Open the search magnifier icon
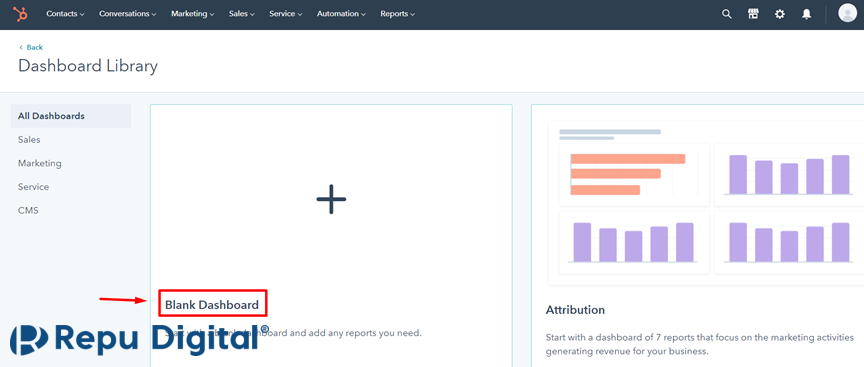 (727, 14)
